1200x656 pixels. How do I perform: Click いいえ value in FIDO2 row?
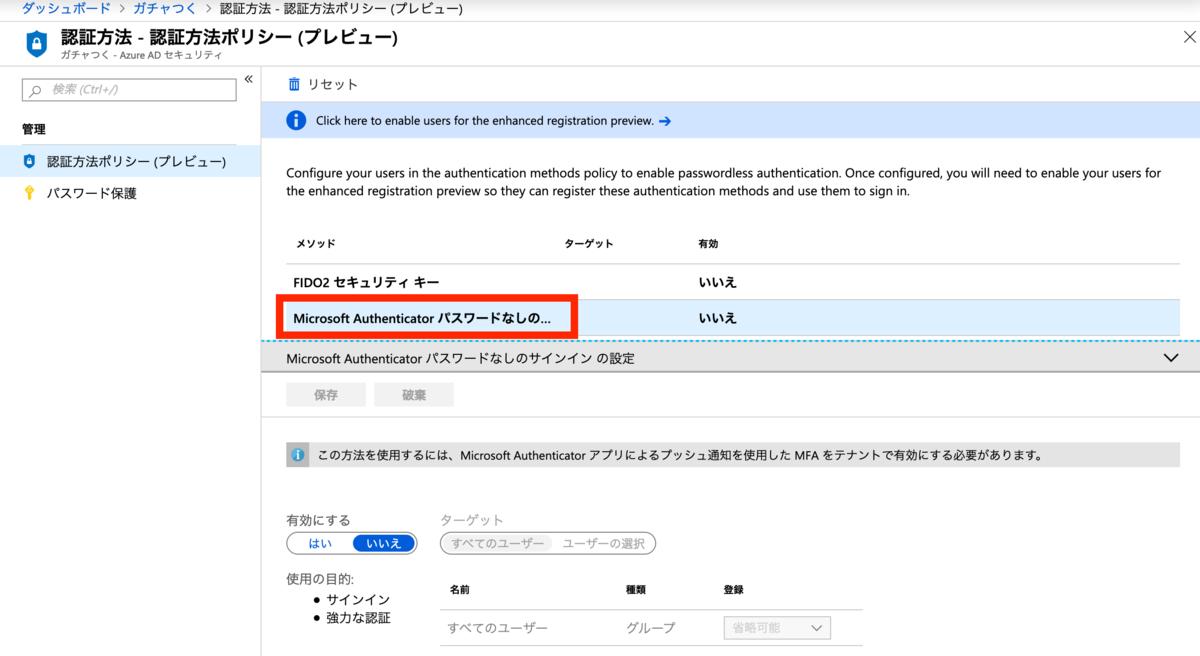coord(718,283)
